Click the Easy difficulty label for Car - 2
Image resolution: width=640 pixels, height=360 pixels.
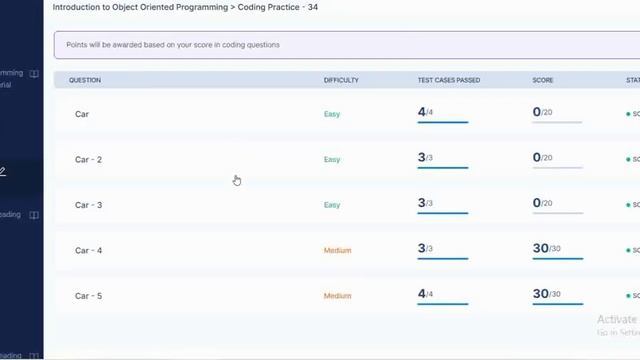pyautogui.click(x=332, y=160)
